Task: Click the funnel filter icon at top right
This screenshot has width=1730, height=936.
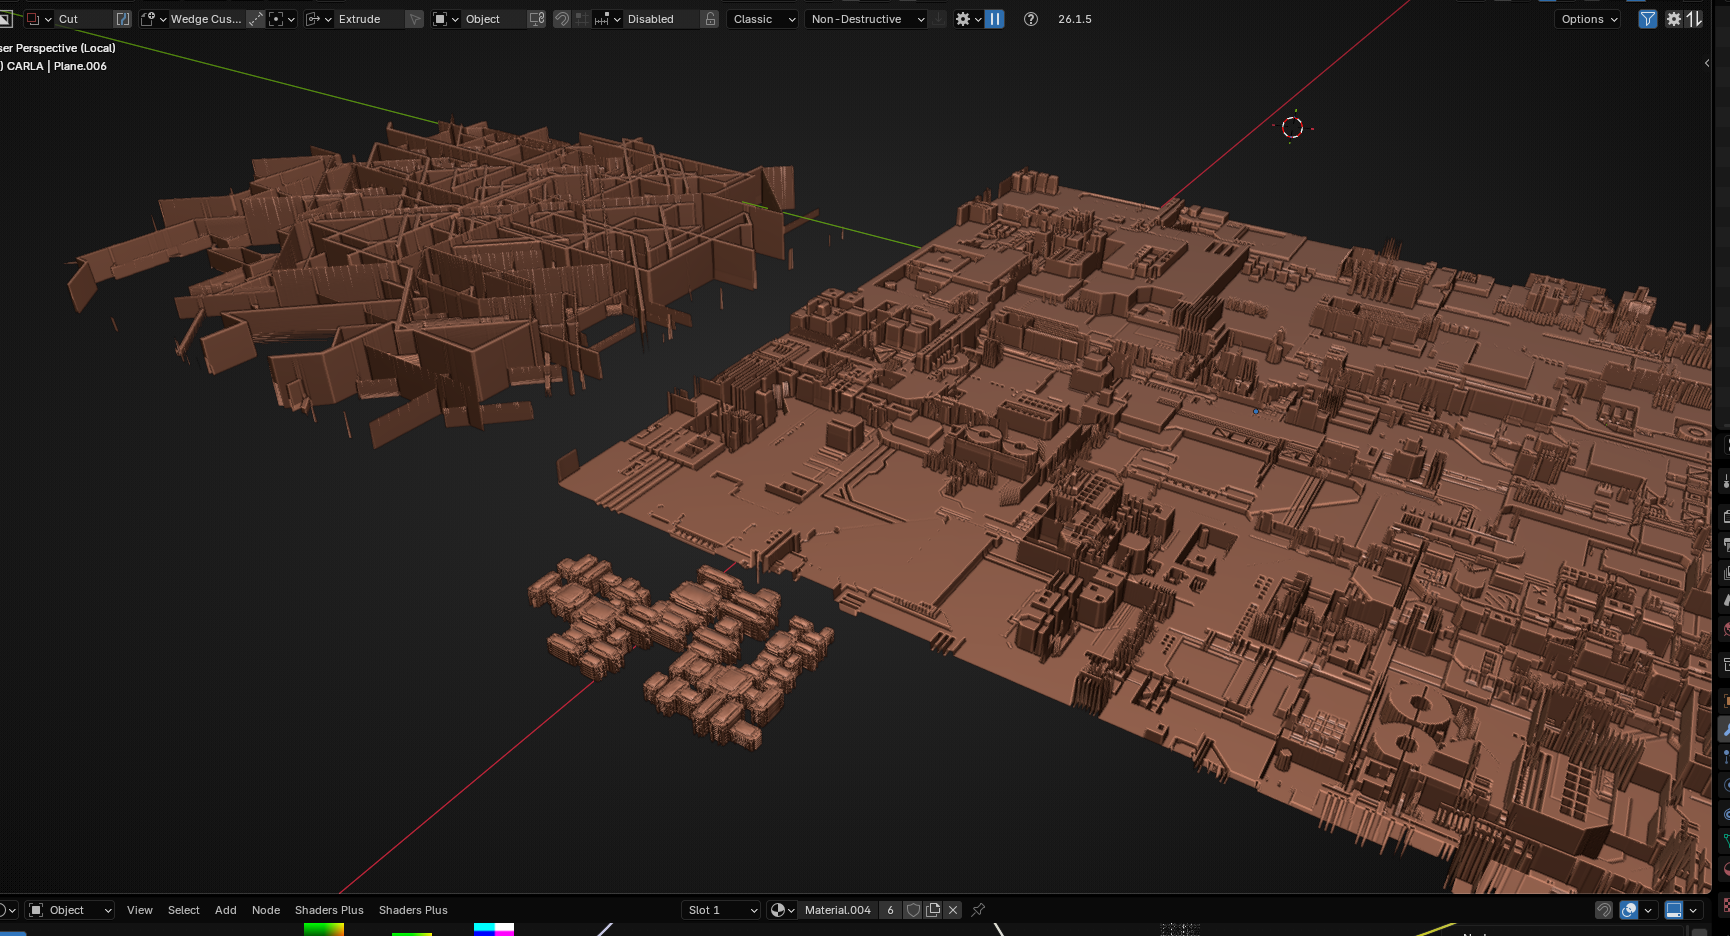Action: (x=1647, y=19)
